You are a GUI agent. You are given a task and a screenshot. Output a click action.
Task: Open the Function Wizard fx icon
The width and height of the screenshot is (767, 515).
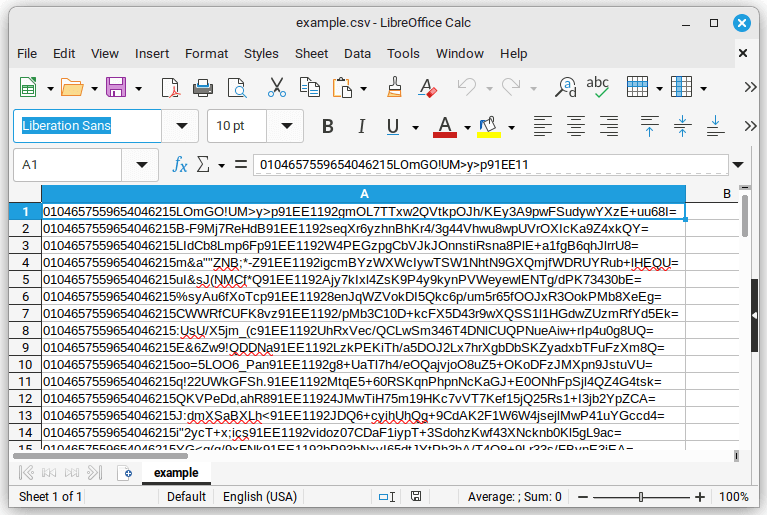point(180,164)
